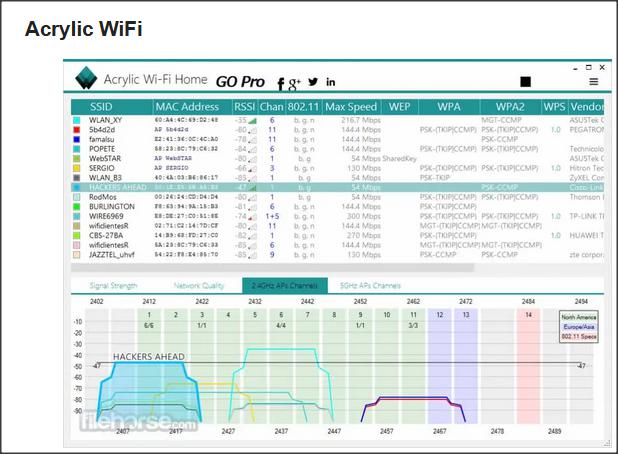
Task: Click the yellow SERGIO color swatch
Action: pyautogui.click(x=76, y=168)
